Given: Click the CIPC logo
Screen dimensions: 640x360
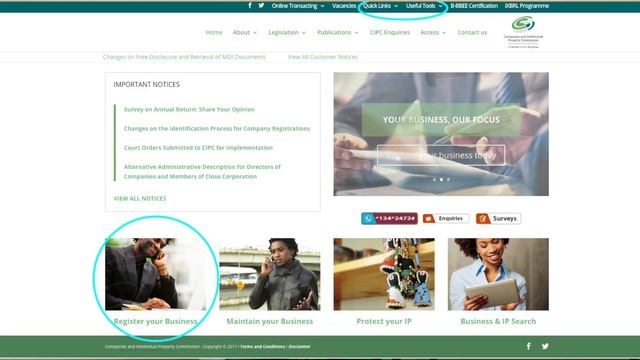Looking at the screenshot, I should (x=523, y=32).
